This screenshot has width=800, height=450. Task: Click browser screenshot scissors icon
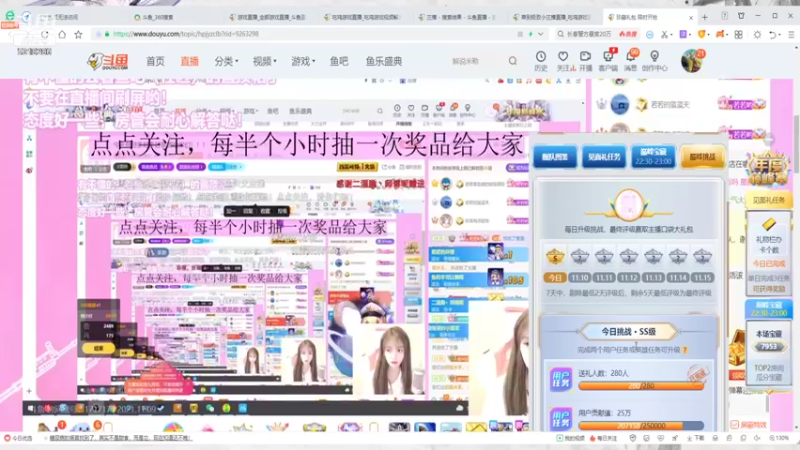pos(665,34)
